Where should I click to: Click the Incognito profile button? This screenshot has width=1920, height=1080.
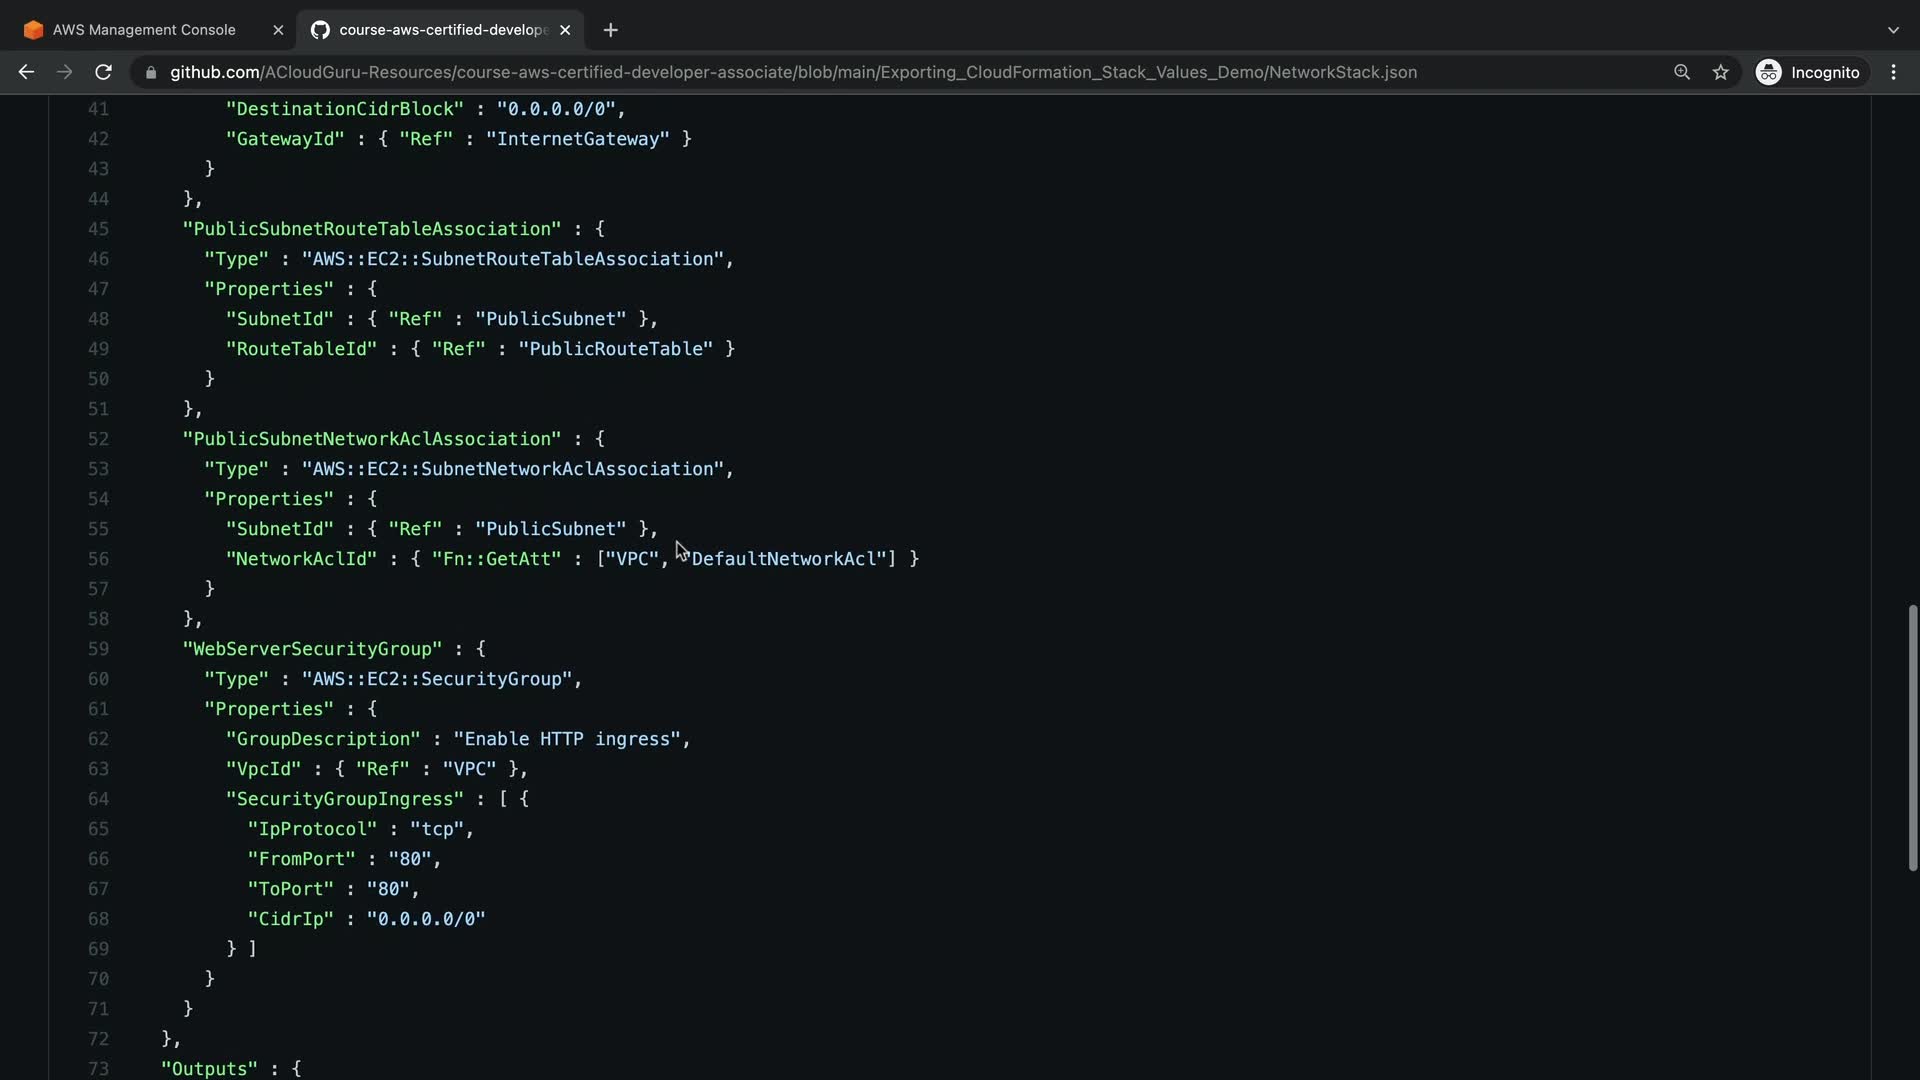pos(1808,72)
